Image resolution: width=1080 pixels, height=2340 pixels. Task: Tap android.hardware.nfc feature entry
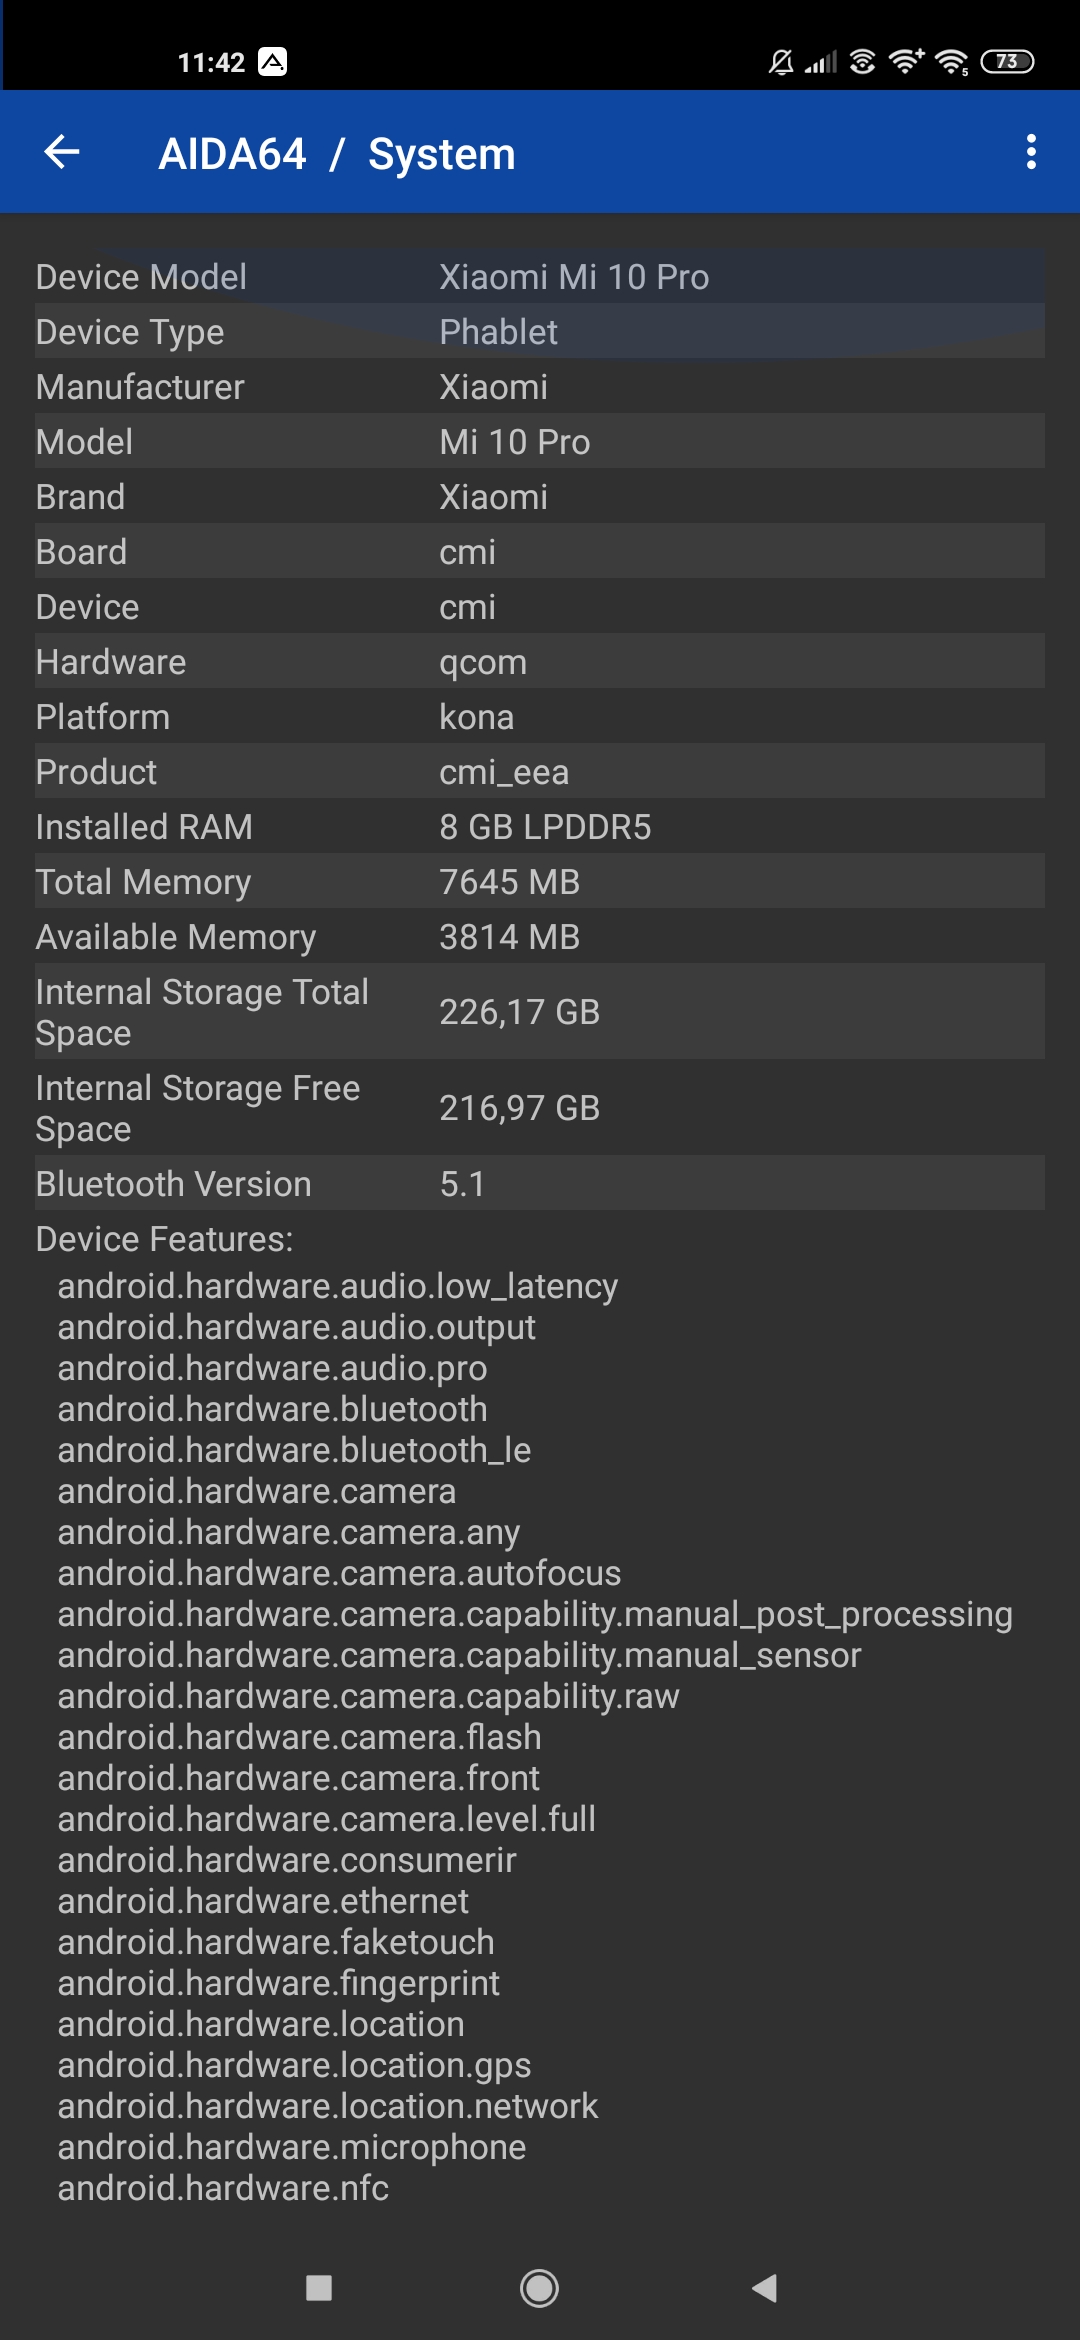point(223,2188)
